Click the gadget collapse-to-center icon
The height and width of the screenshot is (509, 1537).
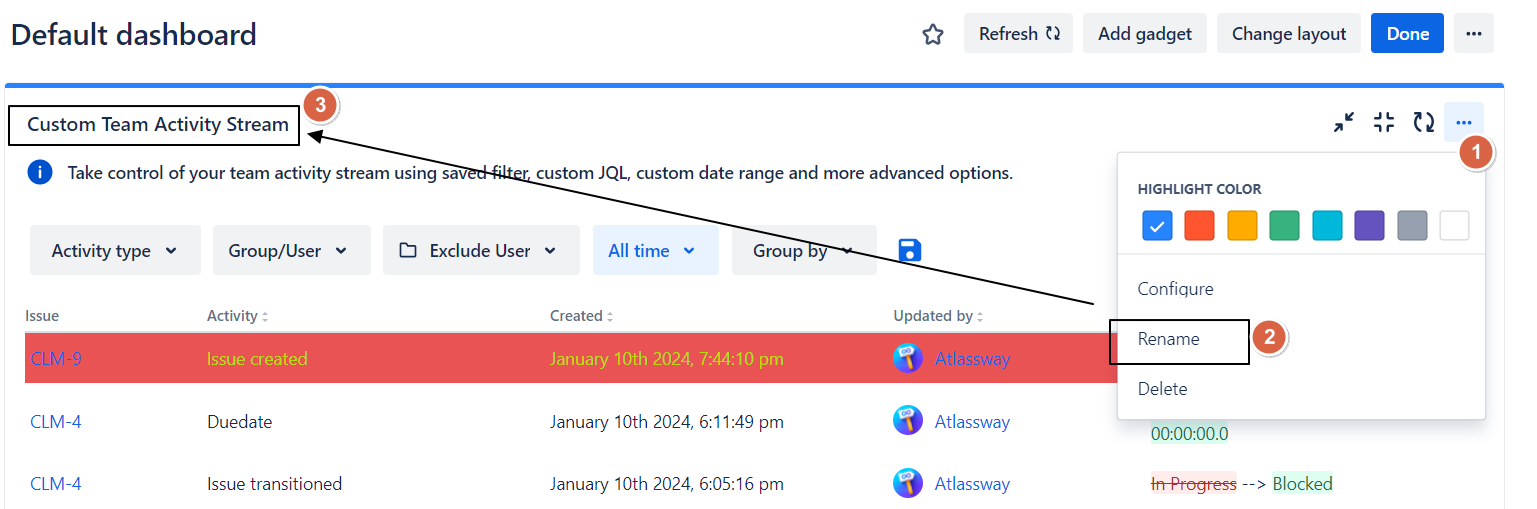pos(1384,123)
